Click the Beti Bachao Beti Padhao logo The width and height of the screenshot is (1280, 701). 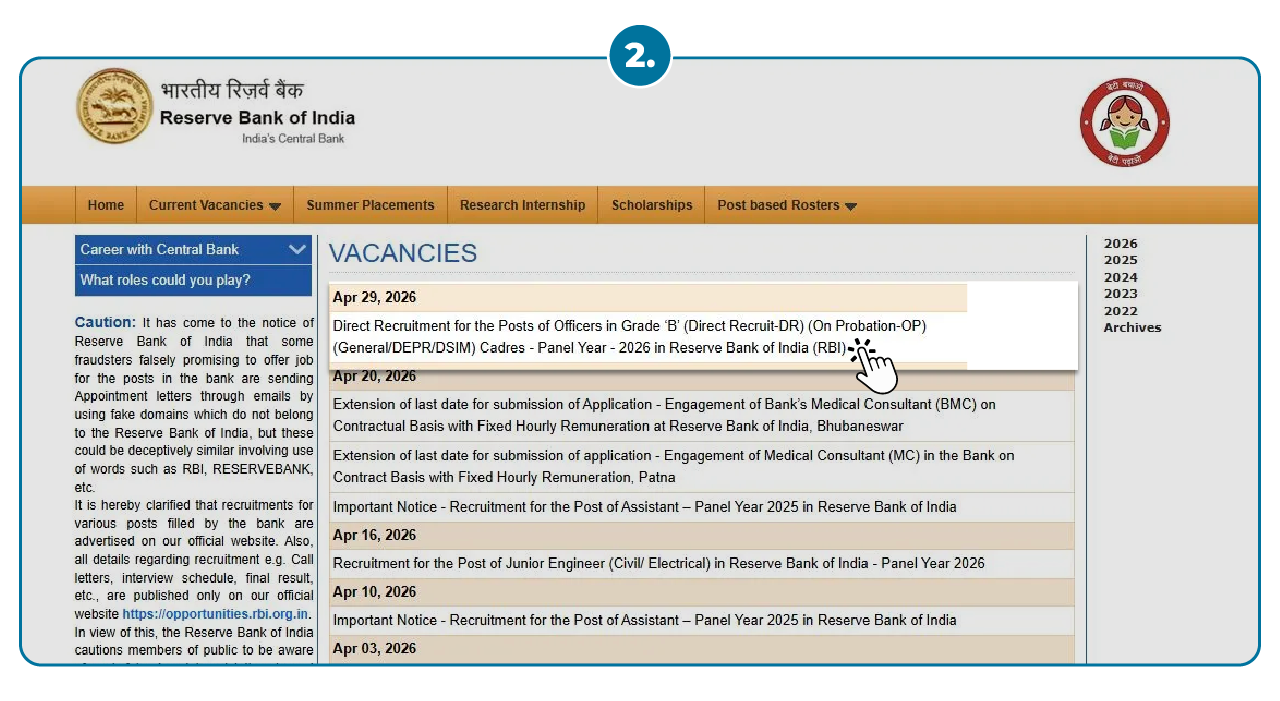(1125, 123)
